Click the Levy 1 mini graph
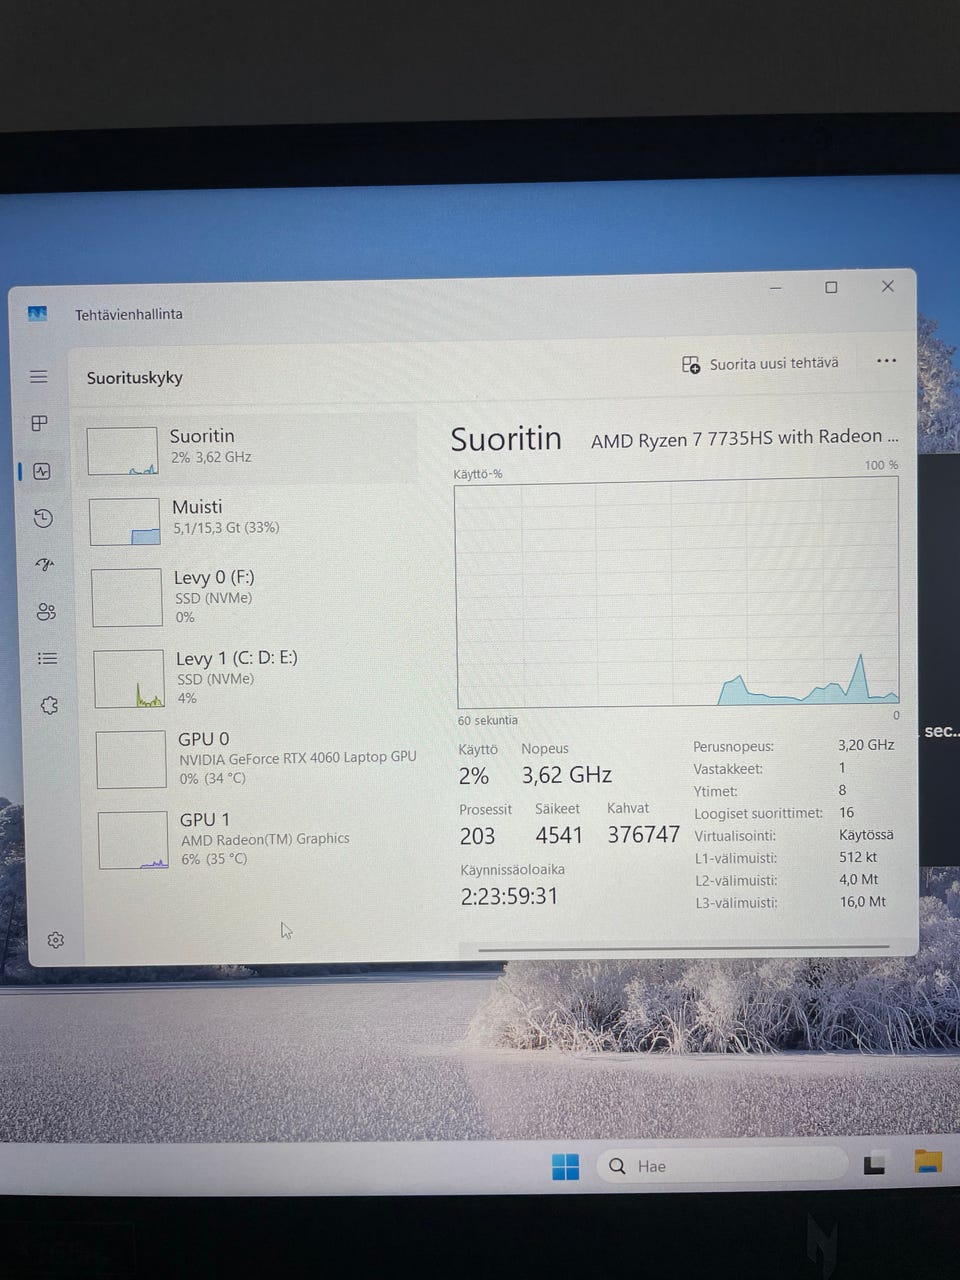The image size is (960, 1280). 128,678
